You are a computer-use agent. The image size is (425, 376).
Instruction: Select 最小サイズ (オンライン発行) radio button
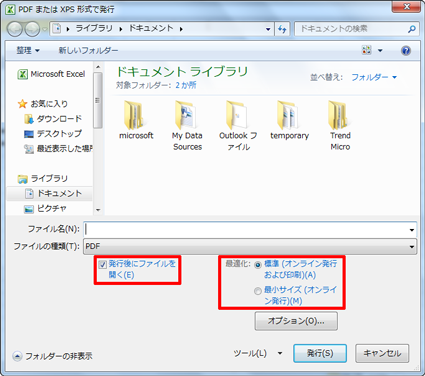(x=258, y=291)
